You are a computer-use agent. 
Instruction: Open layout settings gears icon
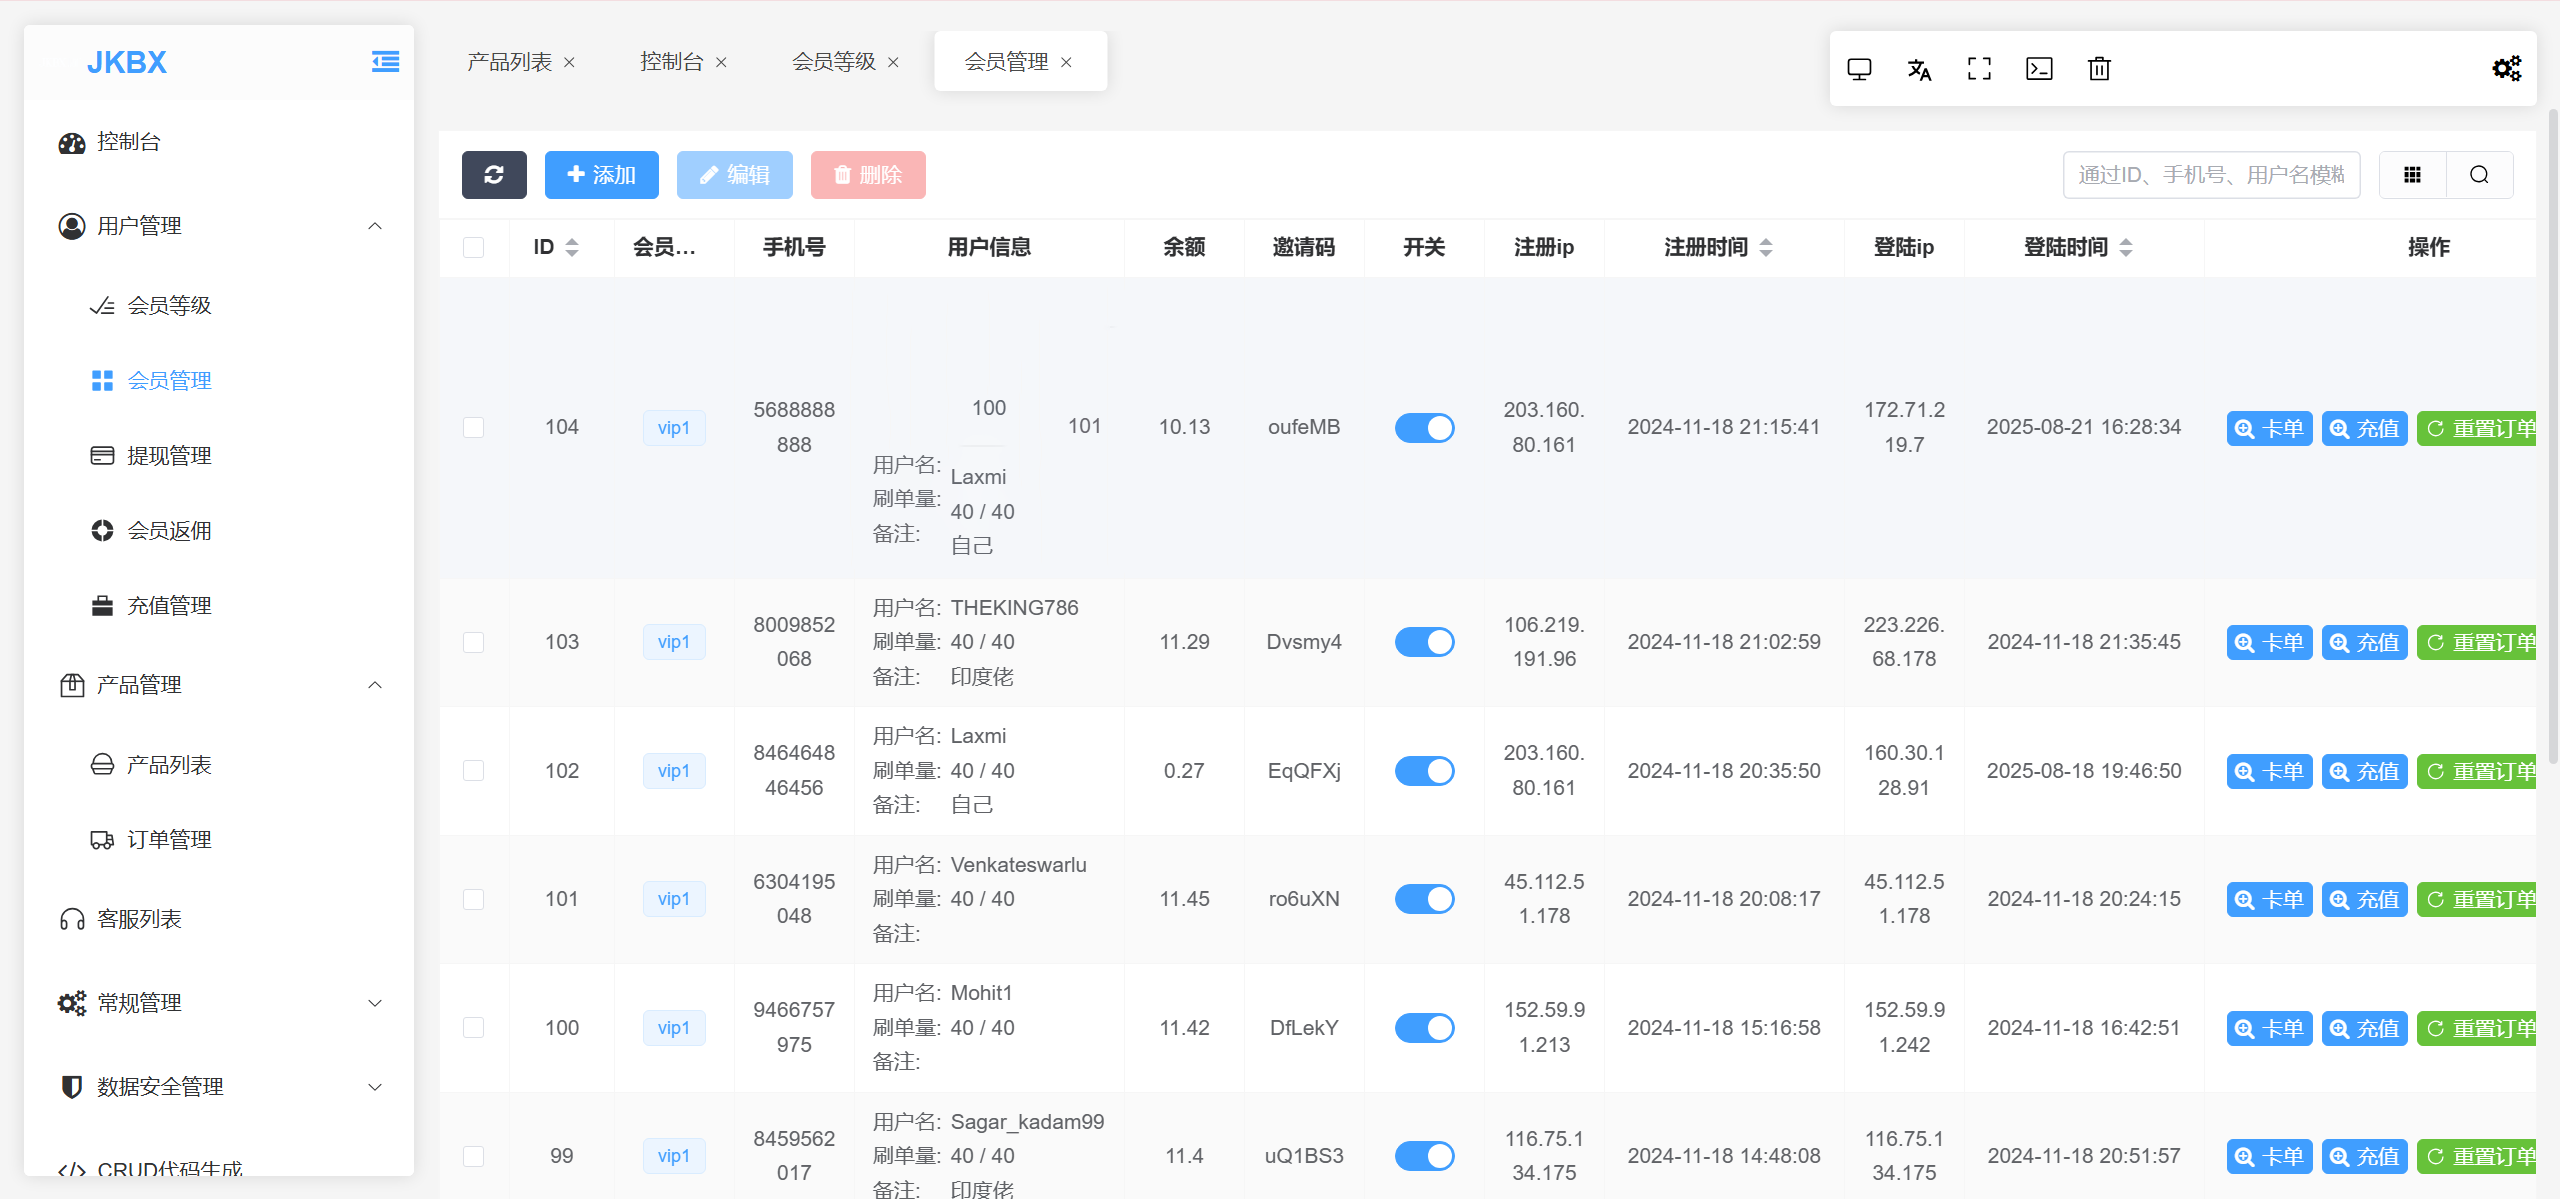click(x=2506, y=69)
